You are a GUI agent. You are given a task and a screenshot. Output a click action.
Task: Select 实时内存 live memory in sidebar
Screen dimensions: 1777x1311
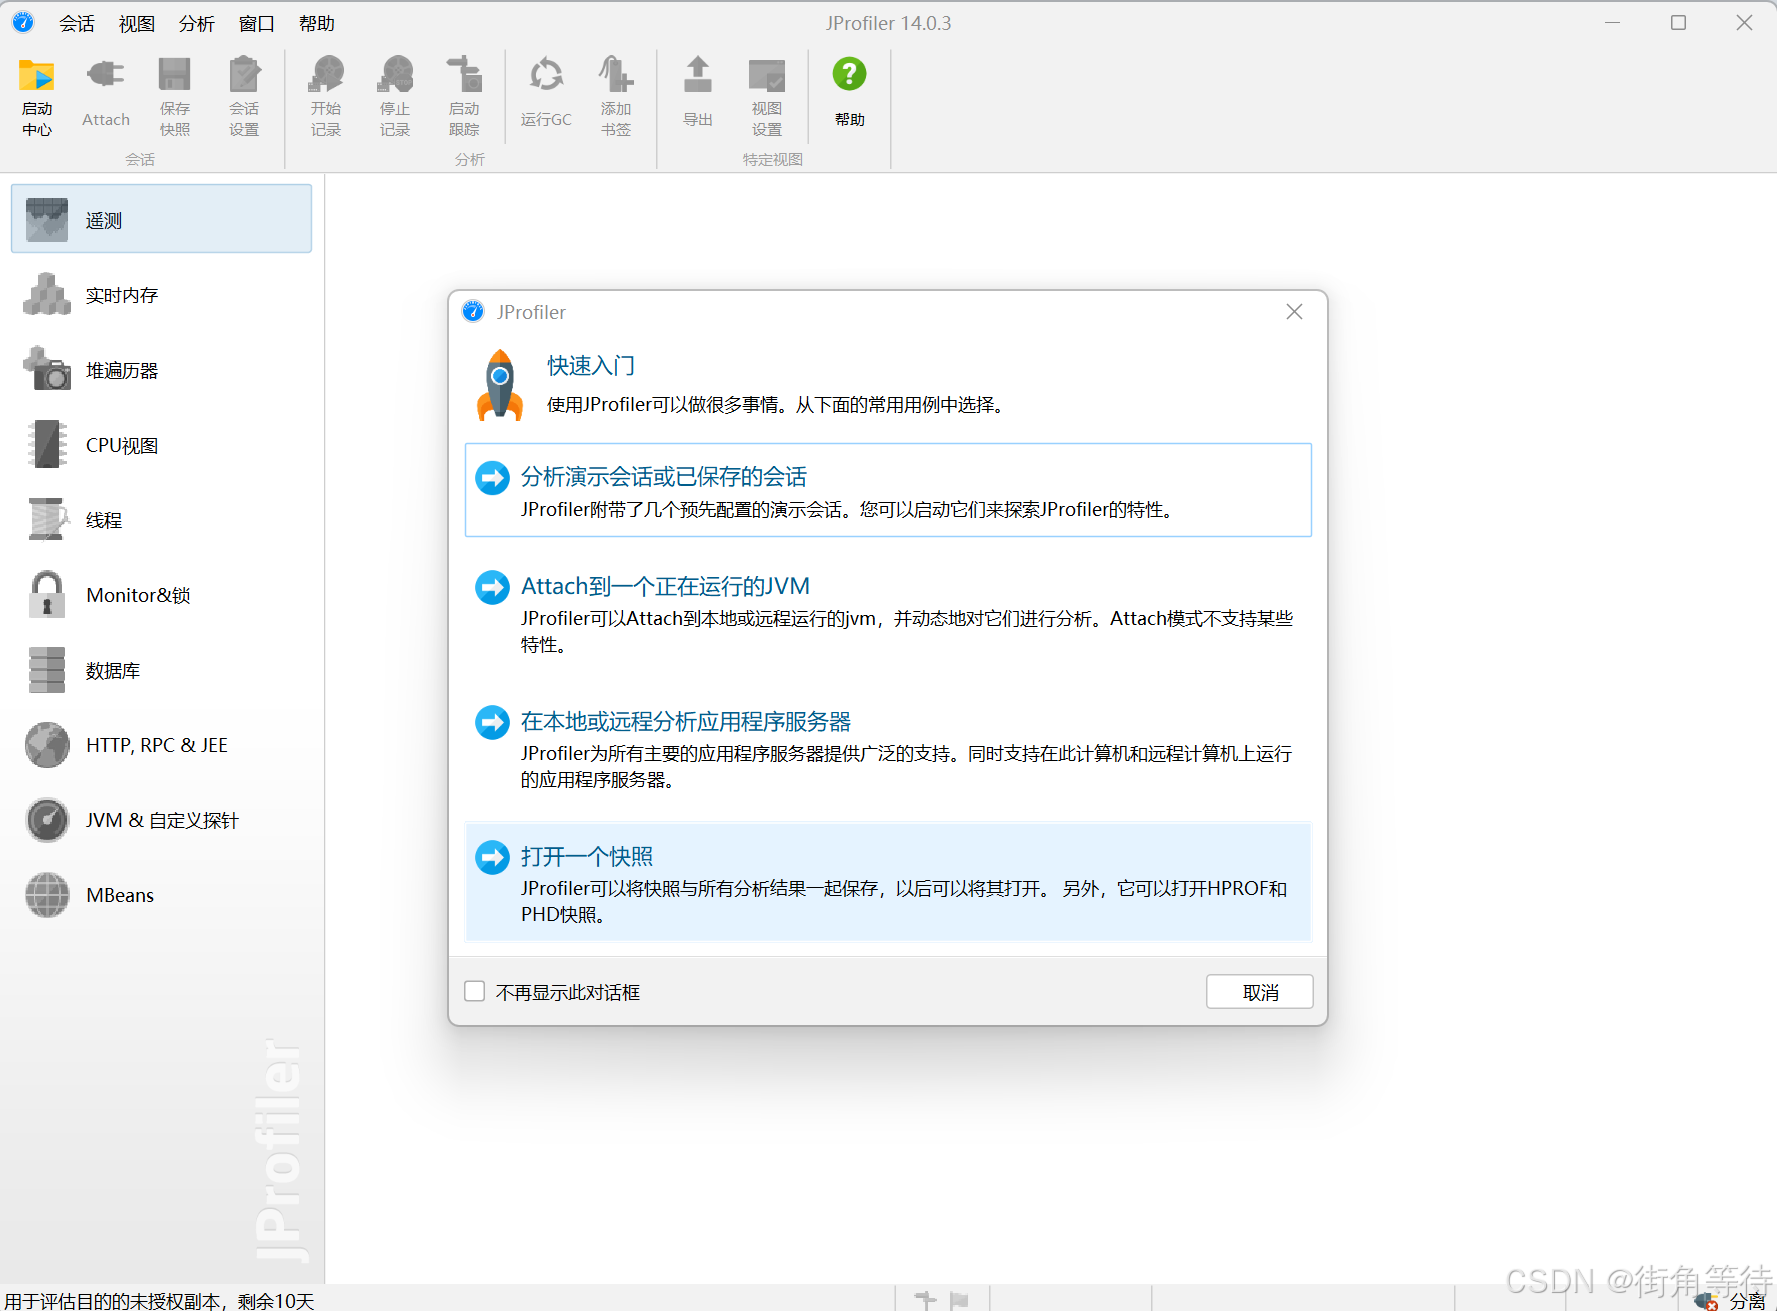tap(161, 295)
